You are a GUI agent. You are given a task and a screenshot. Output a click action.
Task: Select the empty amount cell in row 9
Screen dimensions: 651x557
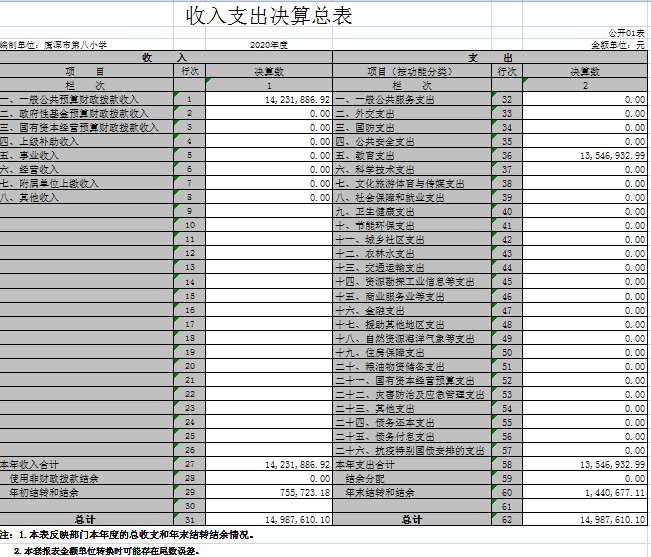pyautogui.click(x=269, y=212)
